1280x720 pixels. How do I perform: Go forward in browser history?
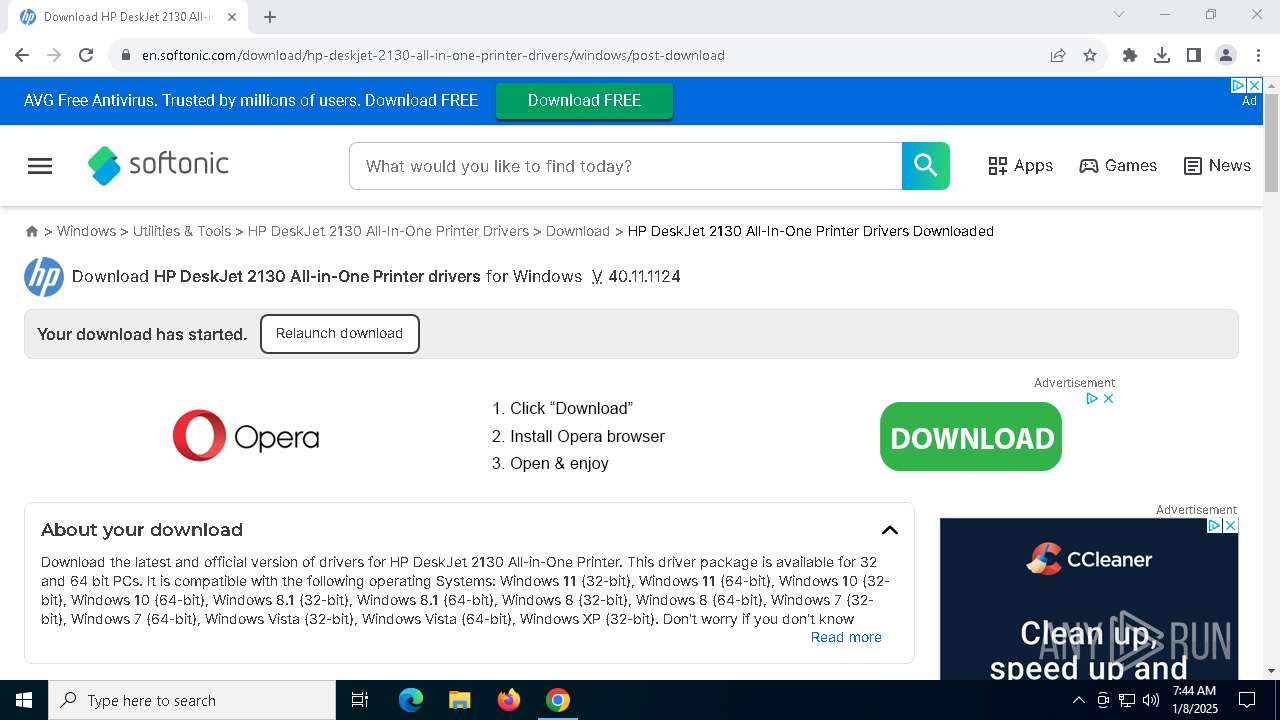point(54,55)
